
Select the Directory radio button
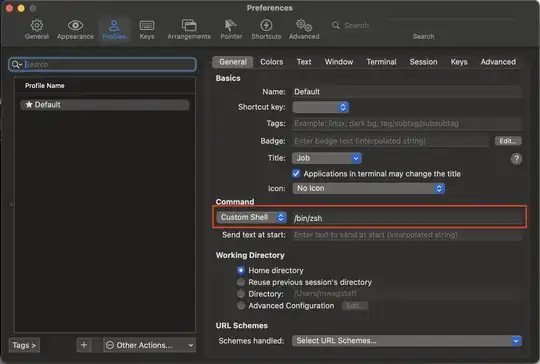241,294
